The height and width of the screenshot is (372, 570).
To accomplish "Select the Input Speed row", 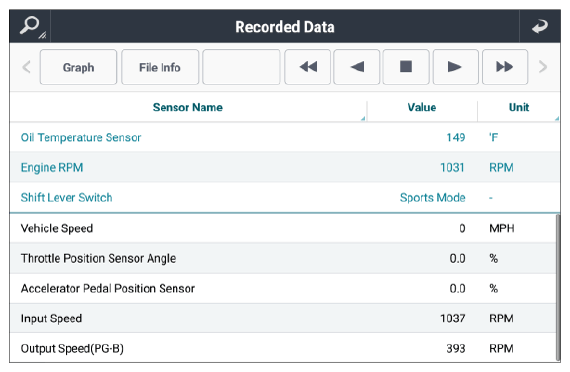I will pos(283,318).
